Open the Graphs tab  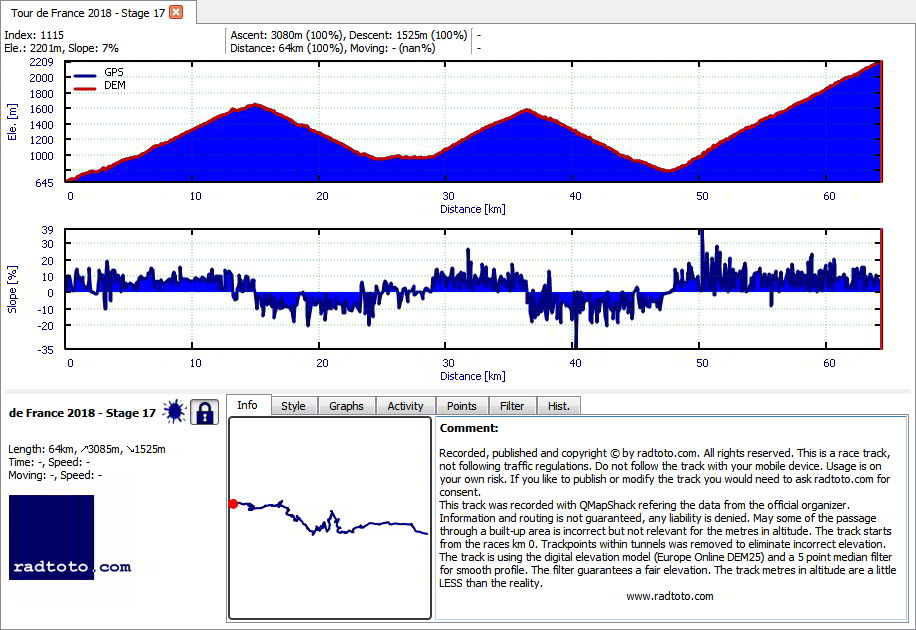346,406
